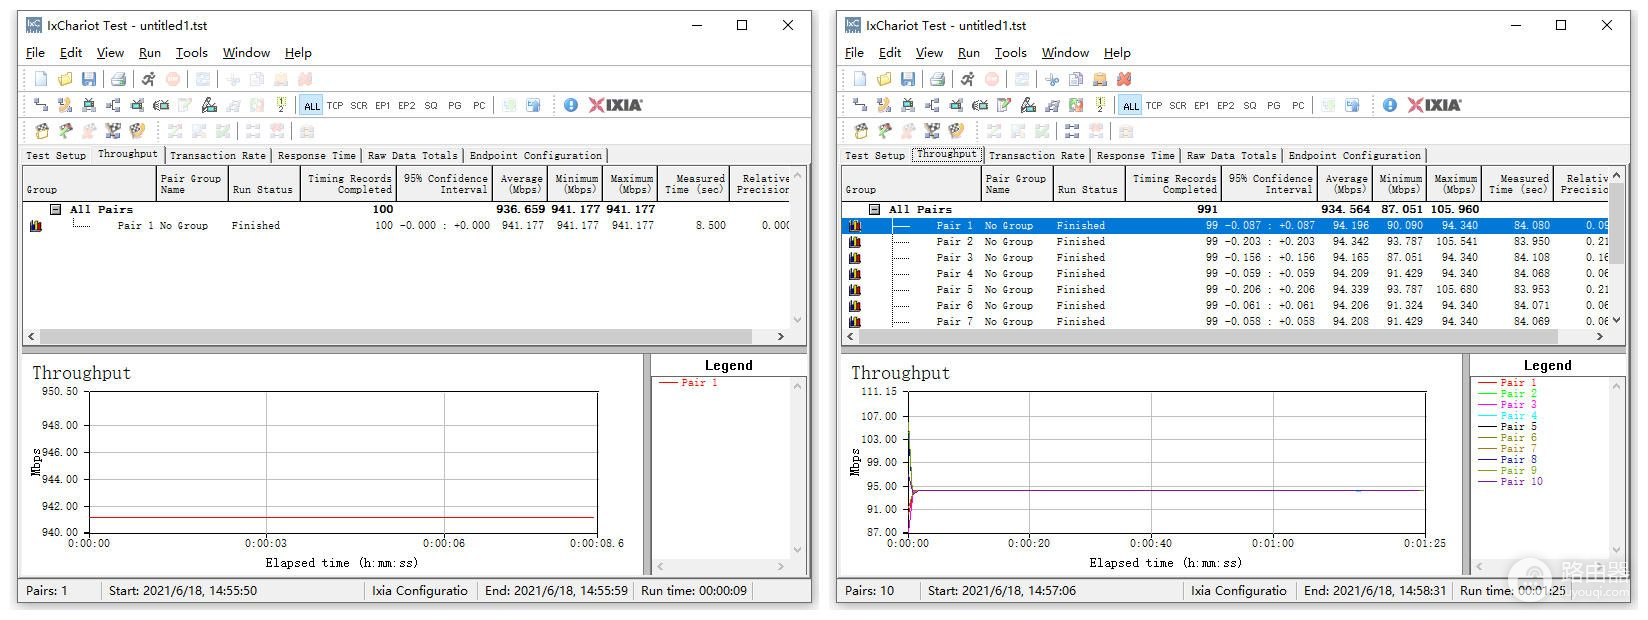Open Transaction Rate tab in left window
The image size is (1648, 620).
point(217,155)
